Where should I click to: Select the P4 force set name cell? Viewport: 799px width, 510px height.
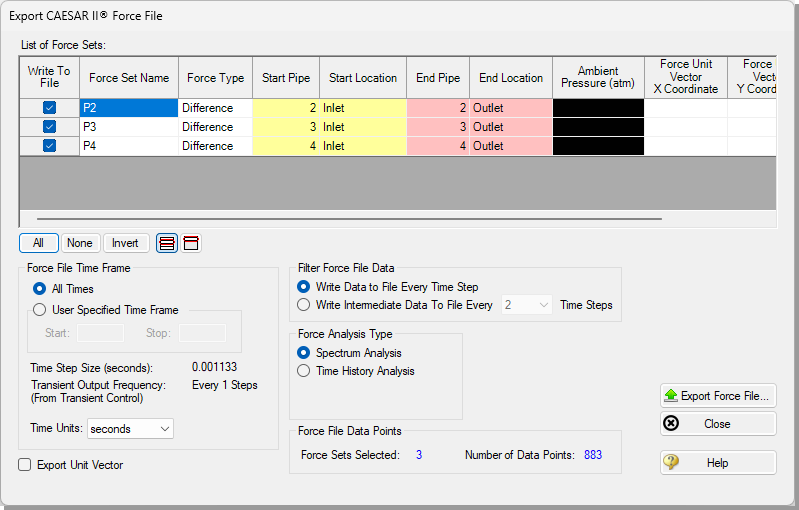tap(129, 146)
